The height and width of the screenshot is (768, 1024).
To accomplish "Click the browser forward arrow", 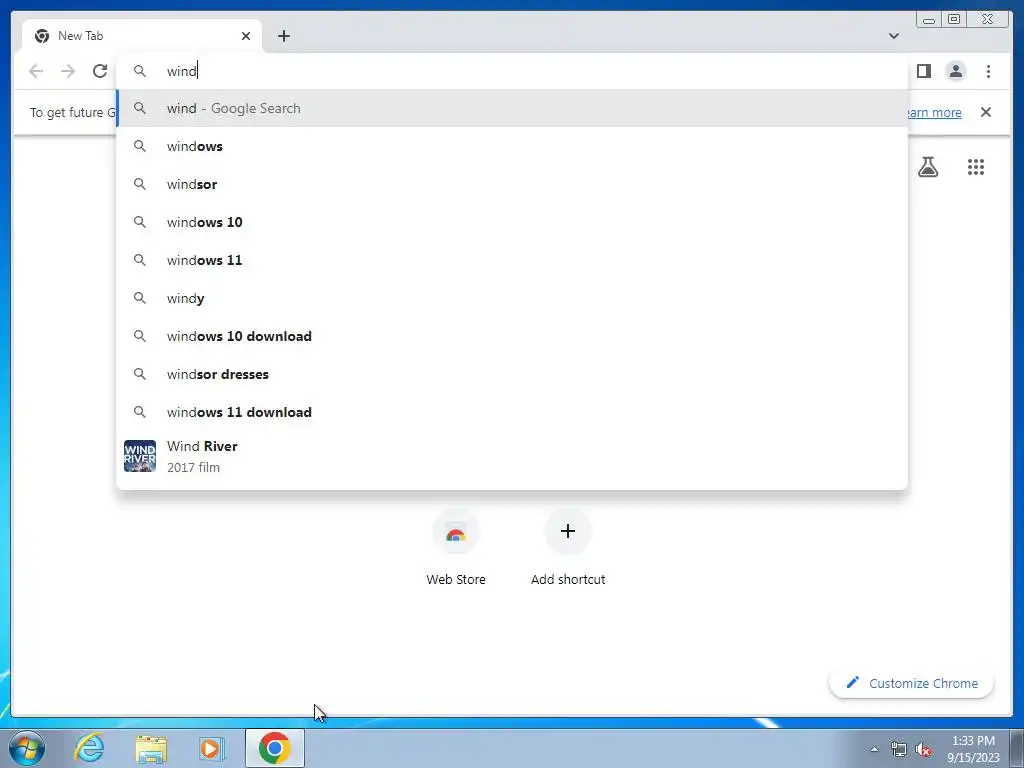I will [x=68, y=71].
